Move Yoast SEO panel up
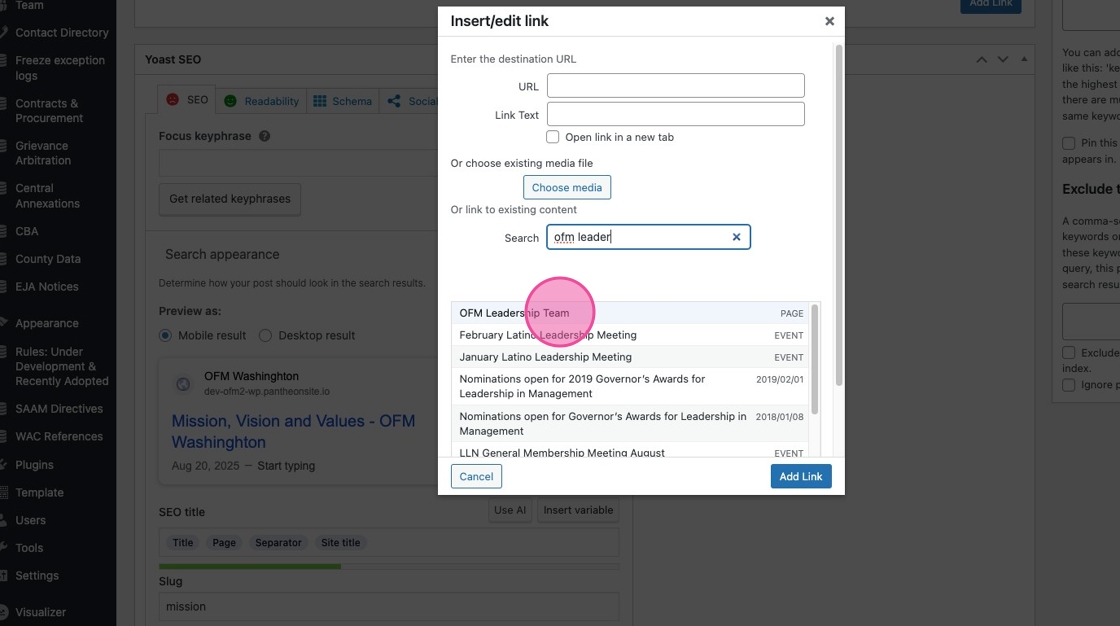1120x626 pixels. (x=982, y=60)
